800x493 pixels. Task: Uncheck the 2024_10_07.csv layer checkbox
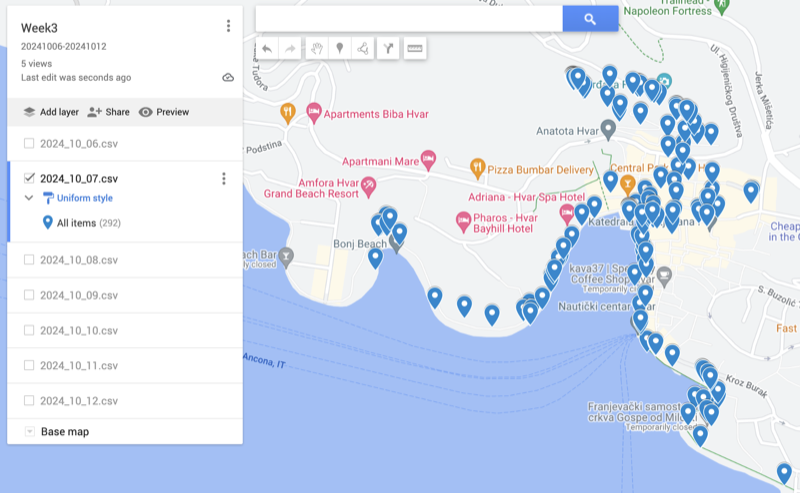coord(29,179)
